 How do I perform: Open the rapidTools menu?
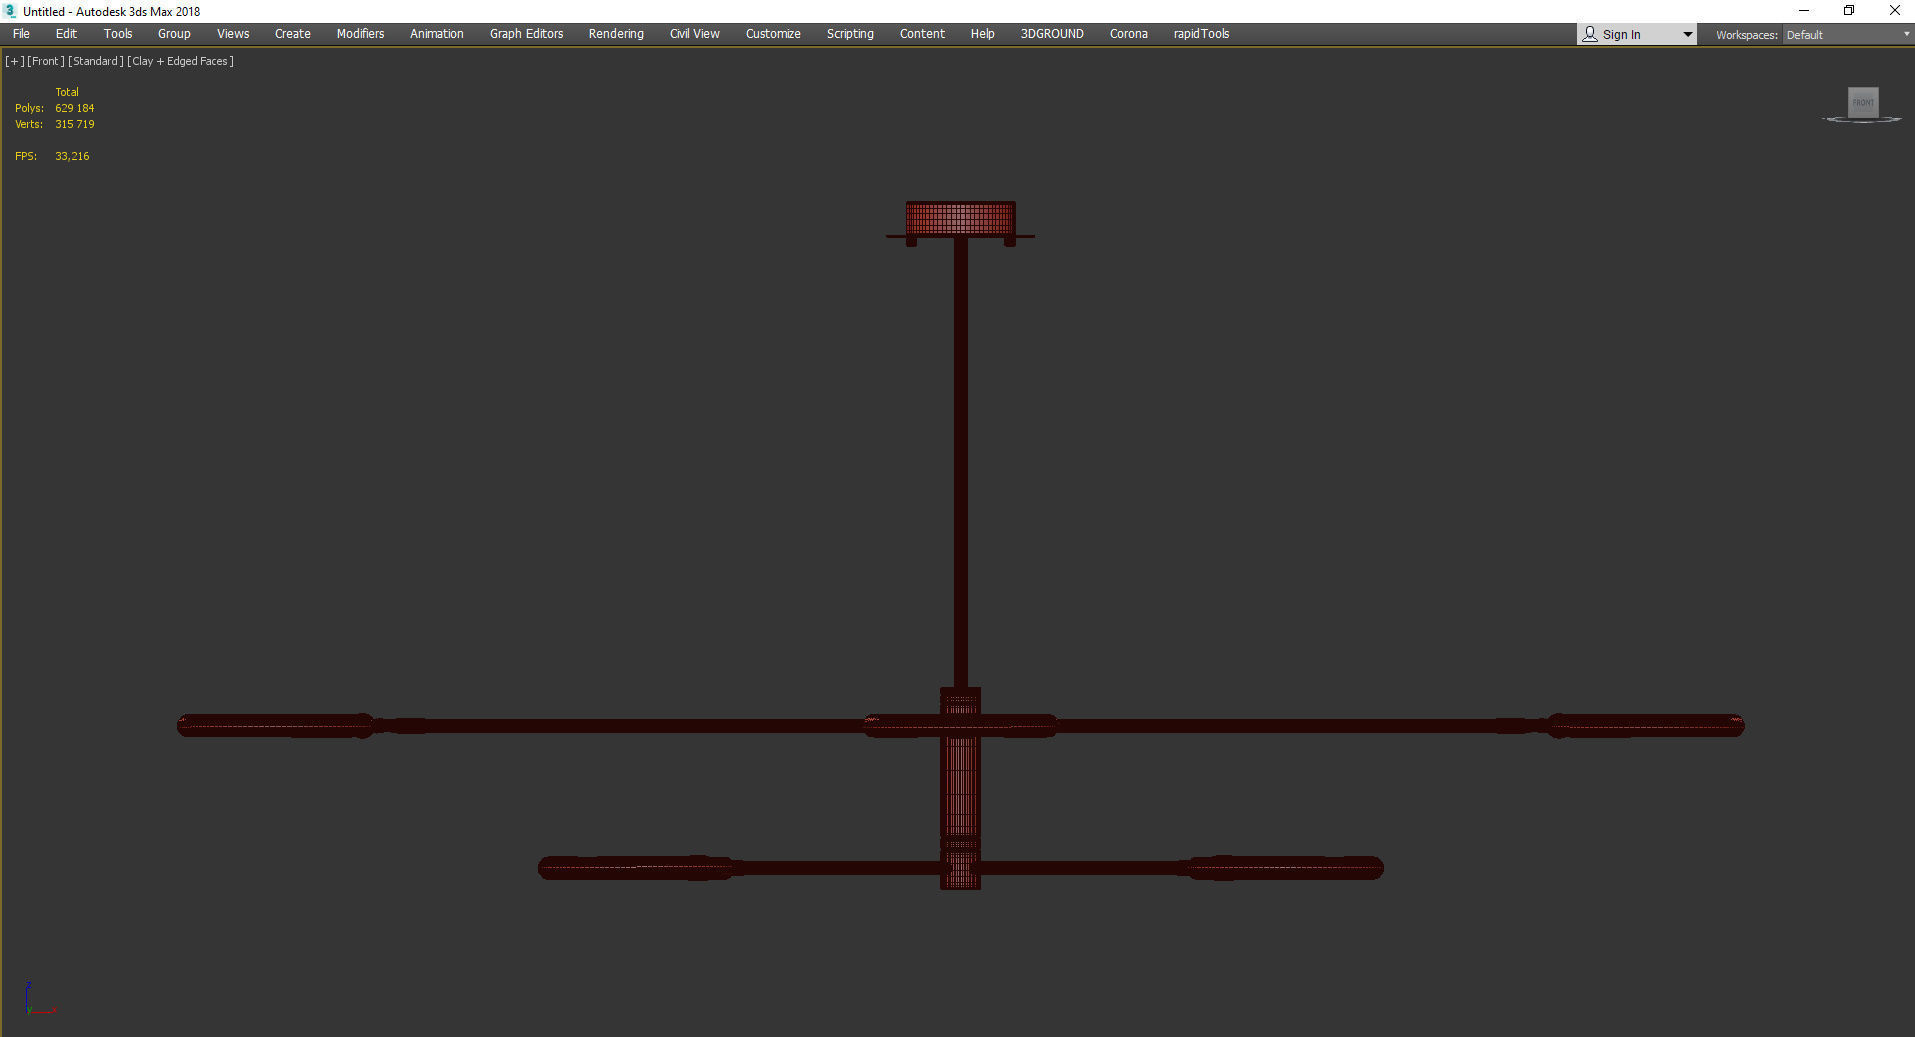click(x=1201, y=34)
